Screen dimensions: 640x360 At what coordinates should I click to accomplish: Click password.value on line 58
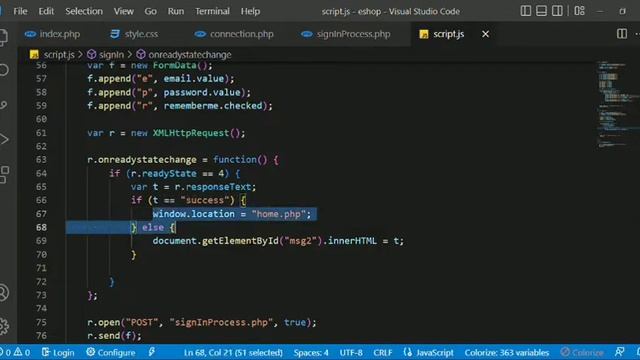point(202,92)
